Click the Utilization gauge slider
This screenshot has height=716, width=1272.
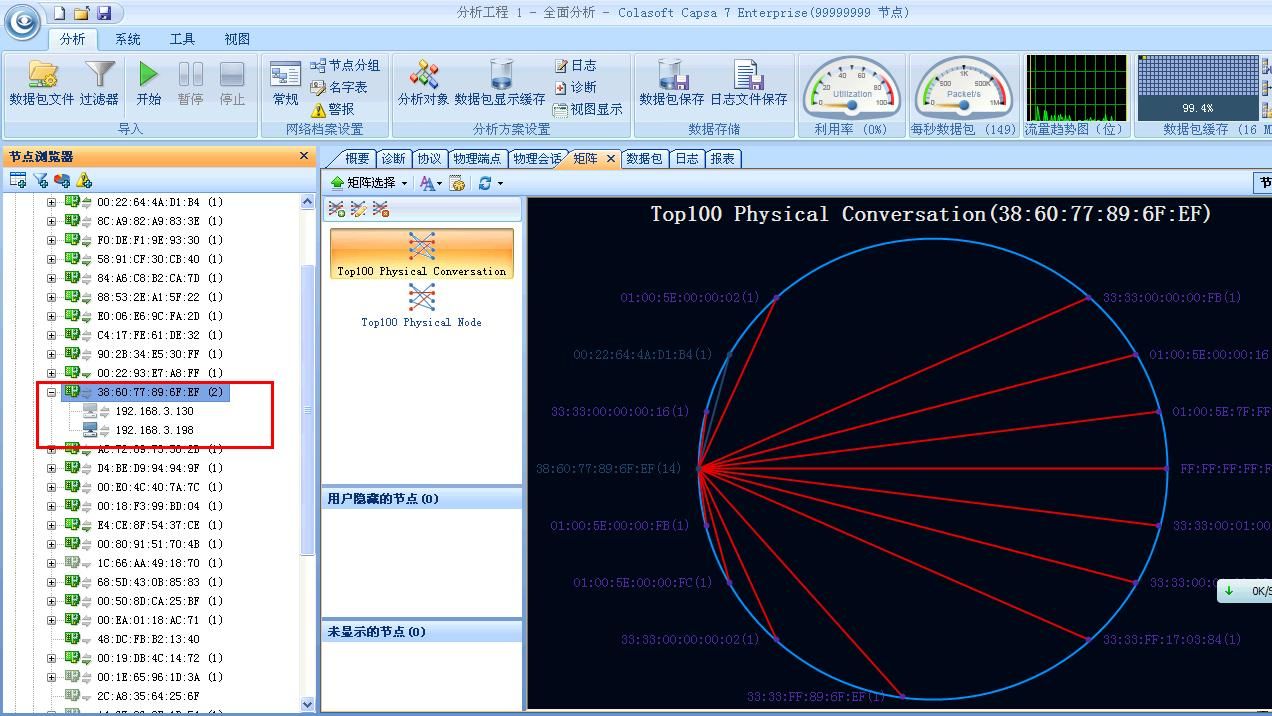(x=852, y=103)
